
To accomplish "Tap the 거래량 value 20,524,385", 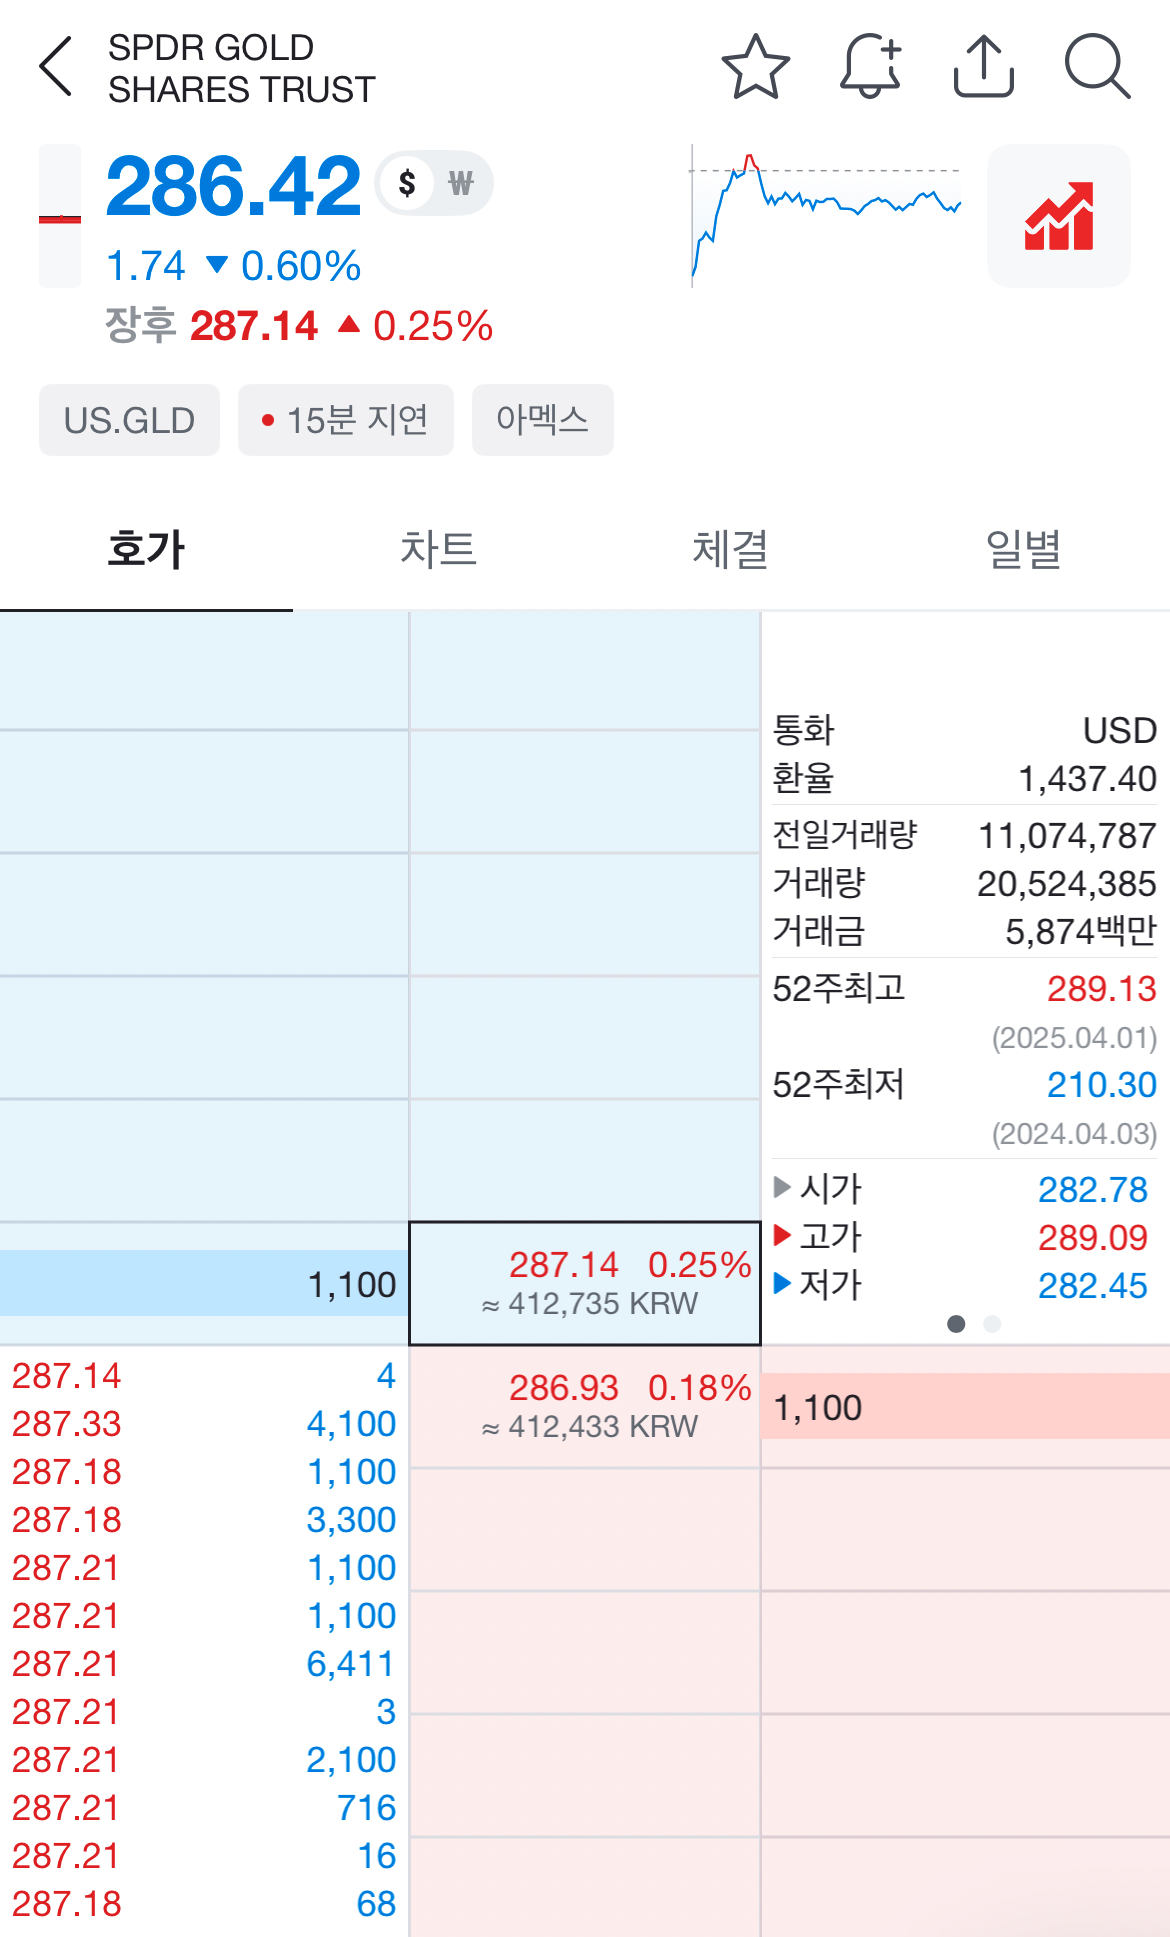I will [1067, 884].
